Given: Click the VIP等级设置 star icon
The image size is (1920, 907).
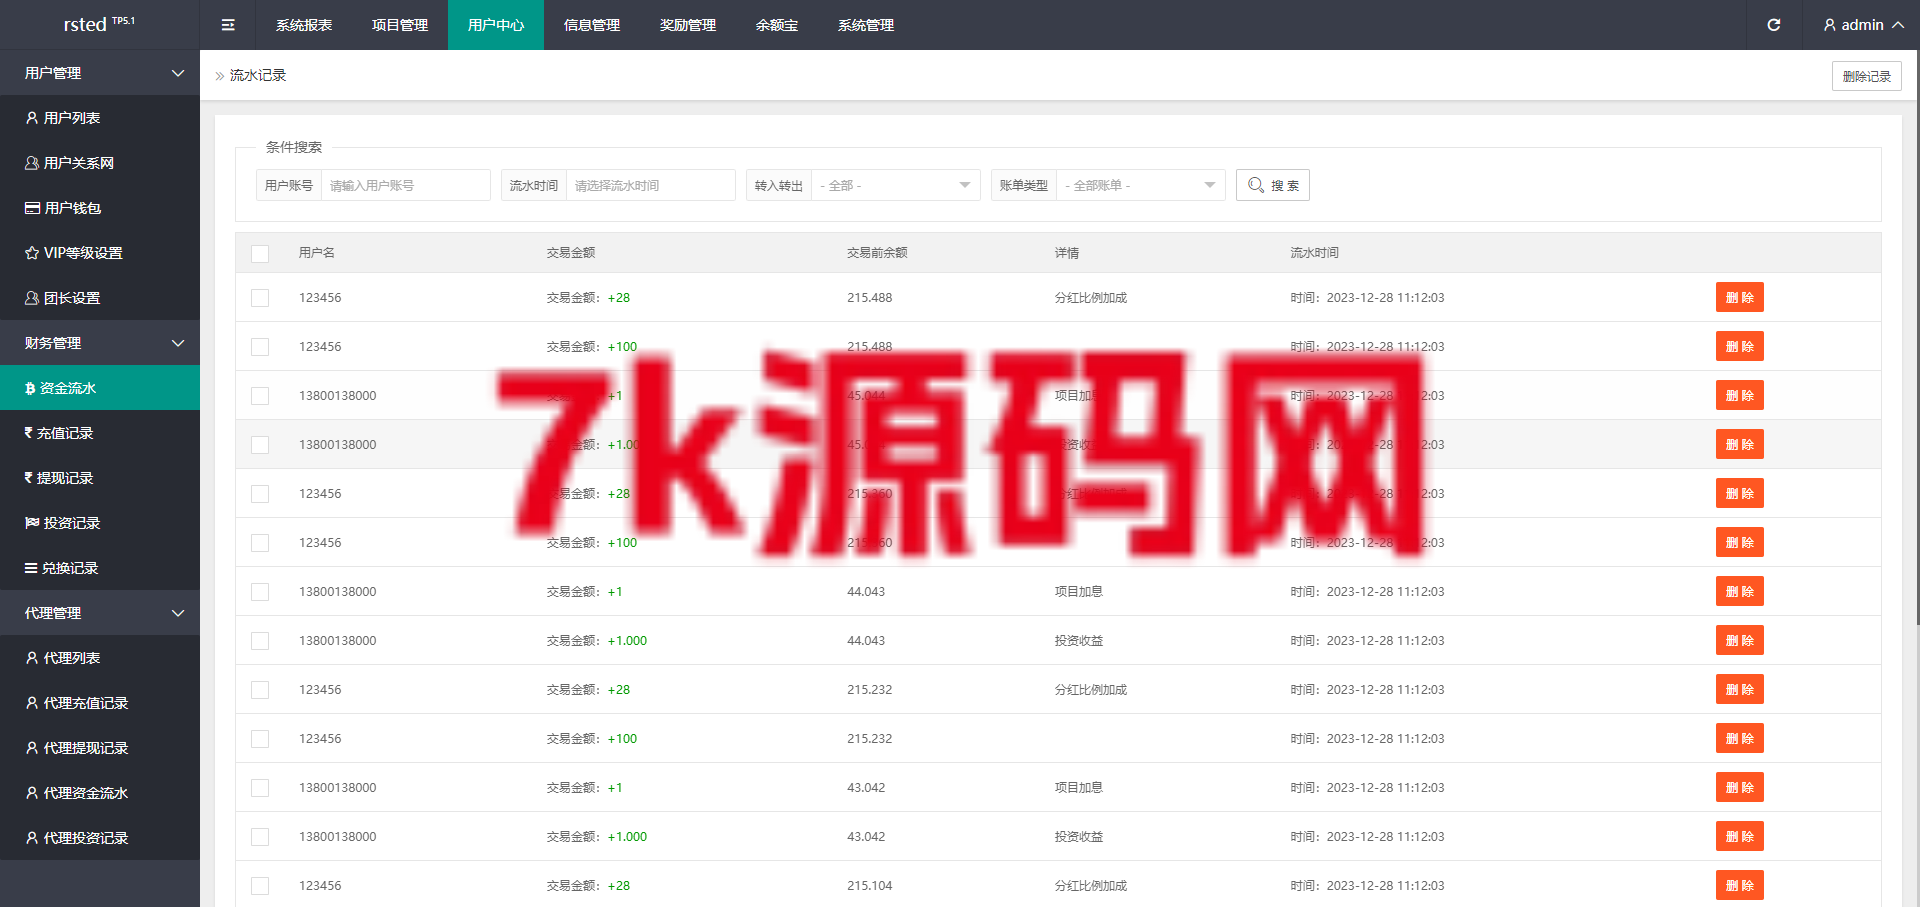Looking at the screenshot, I should 32,253.
